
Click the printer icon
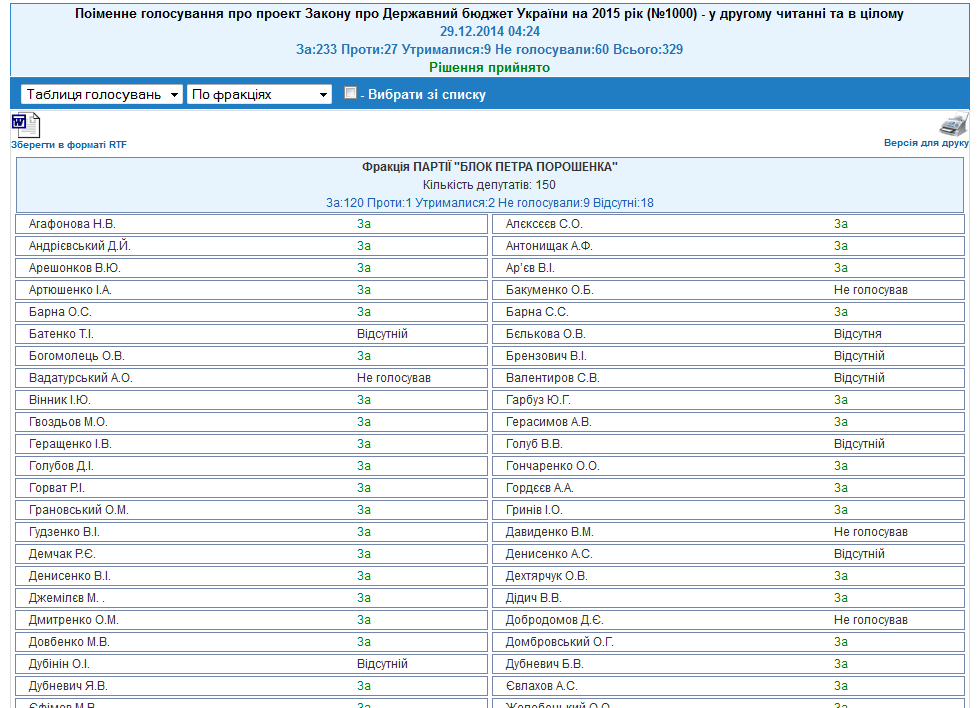[x=953, y=125]
